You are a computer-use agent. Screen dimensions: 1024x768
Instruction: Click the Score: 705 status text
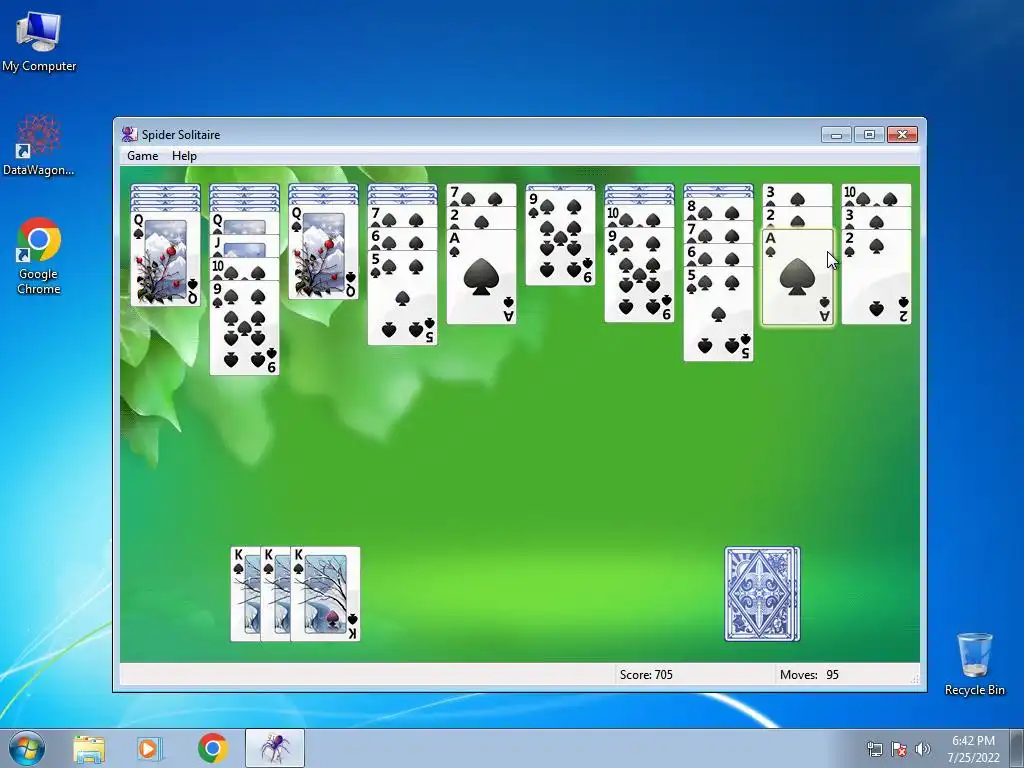646,675
